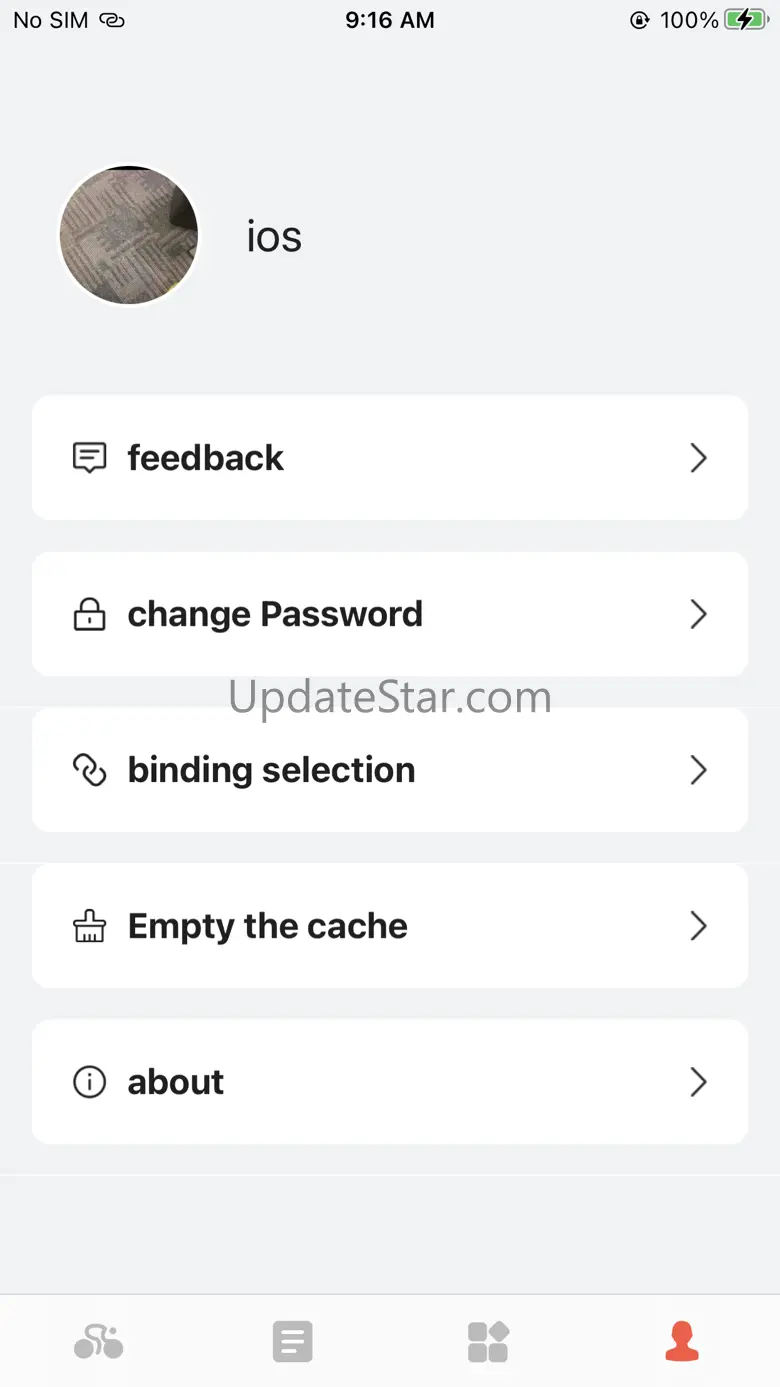Tap the broom icon for cache
Viewport: 780px width, 1387px height.
pos(90,926)
